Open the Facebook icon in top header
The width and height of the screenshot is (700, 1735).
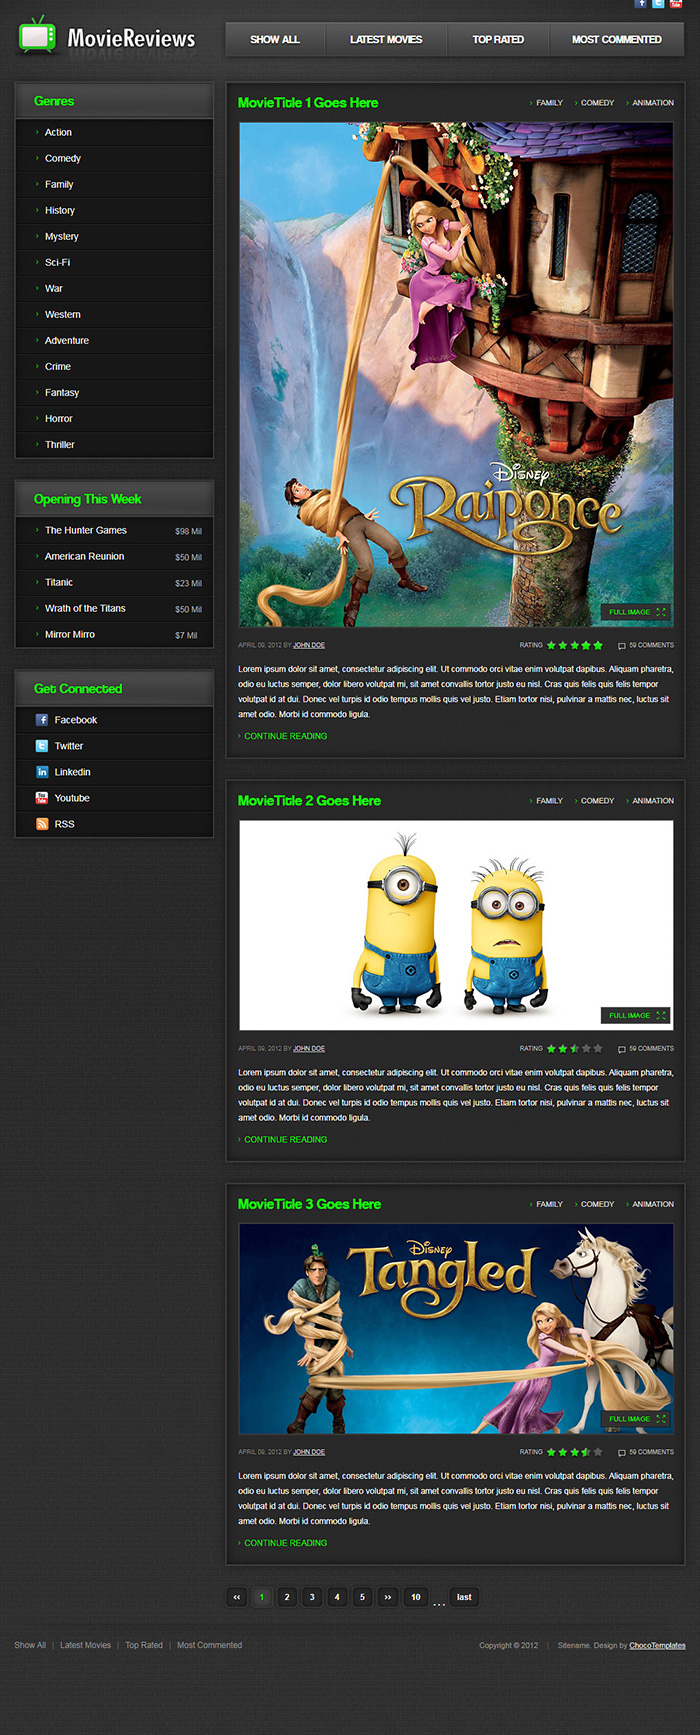coord(641,4)
